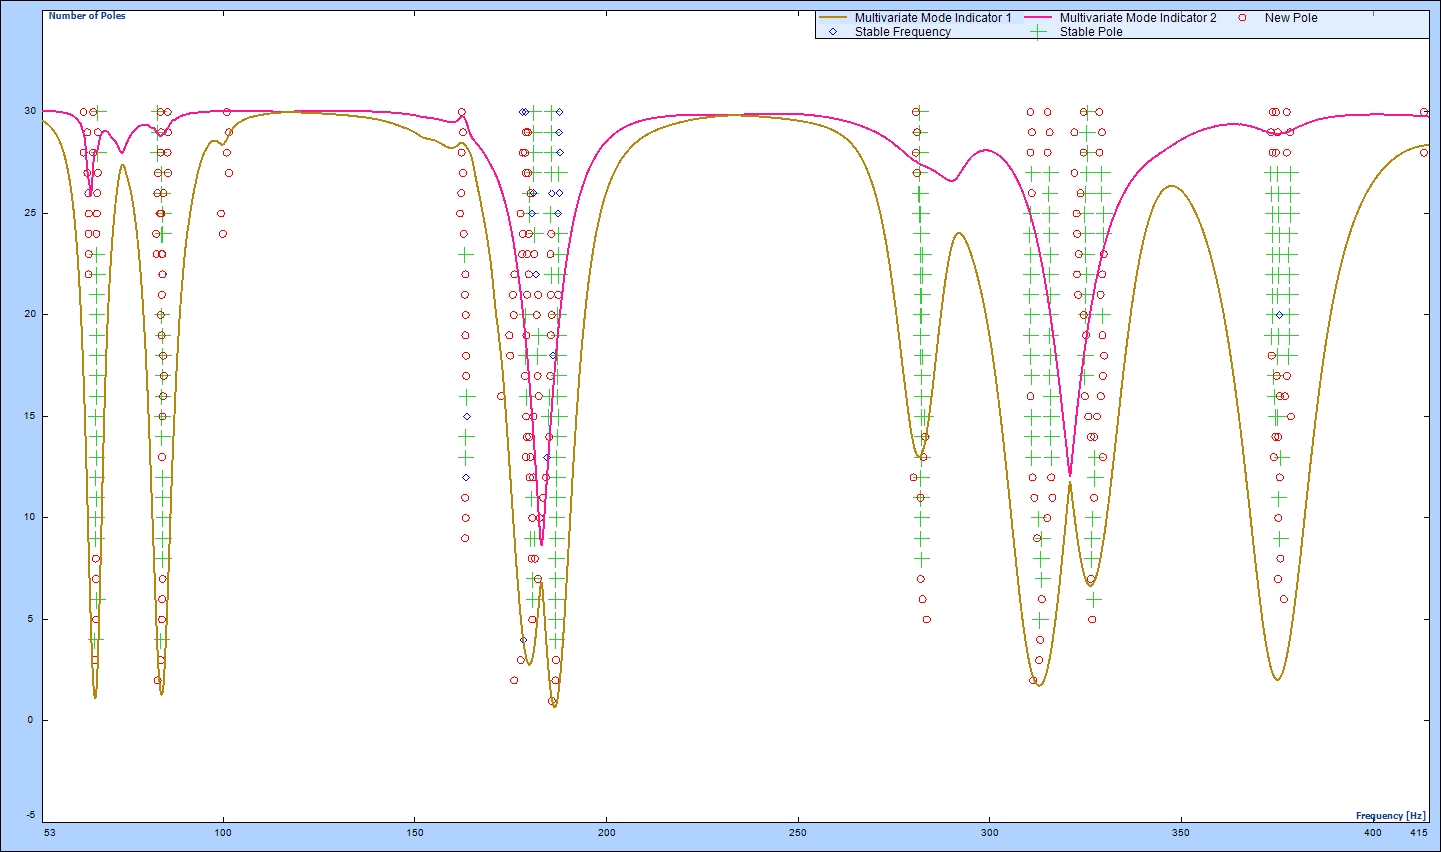Screen dimensions: 1441x852
Task: Pick the blue diamond at 20 poles near 375 Hz
Action: (x=1279, y=315)
